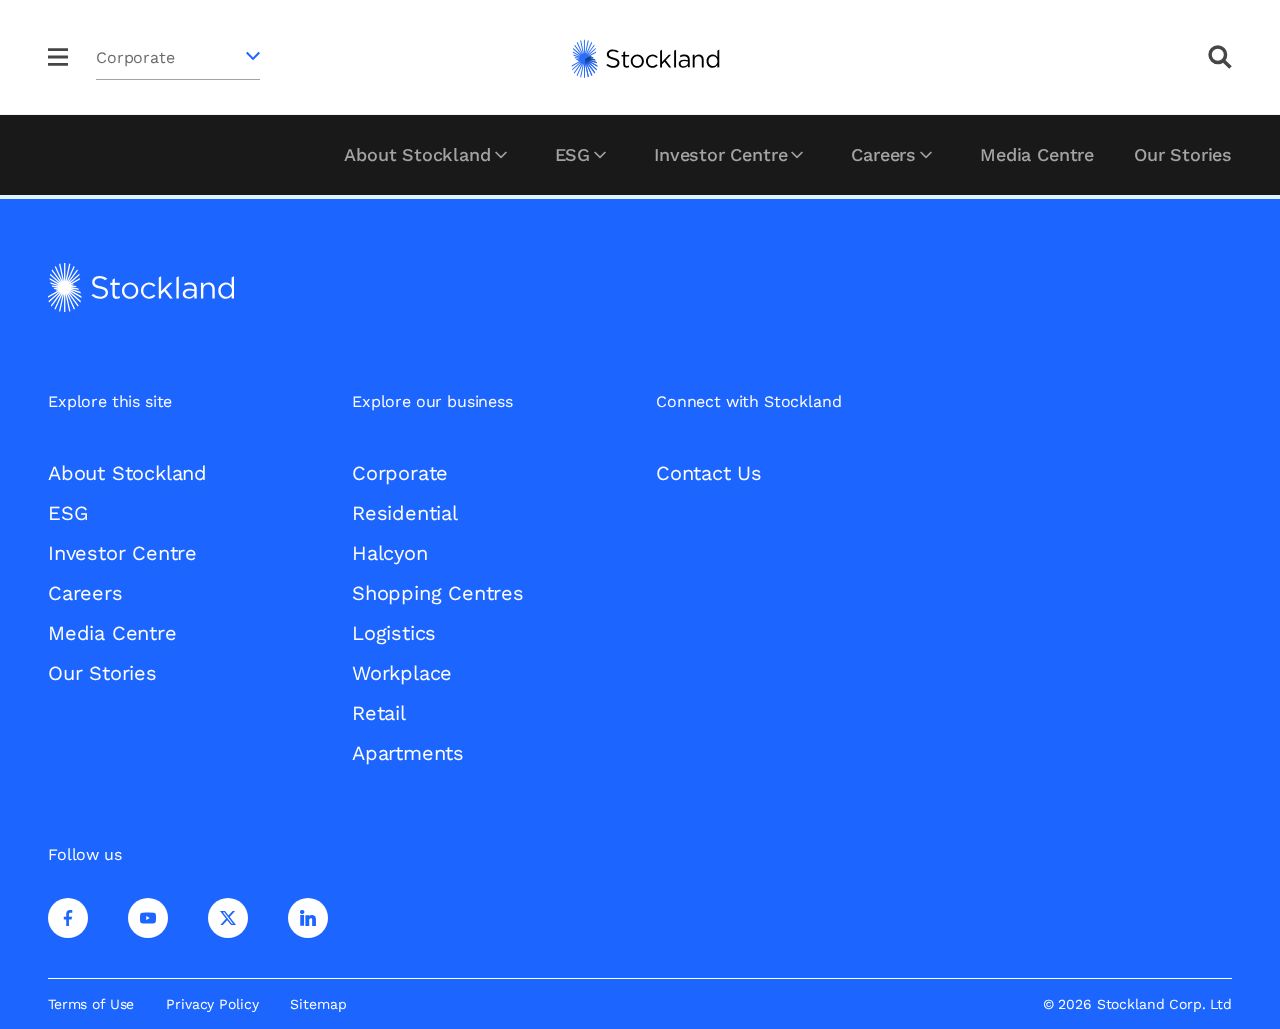The image size is (1280, 1029).
Task: Open Stockland's X (Twitter) icon
Action: point(228,918)
